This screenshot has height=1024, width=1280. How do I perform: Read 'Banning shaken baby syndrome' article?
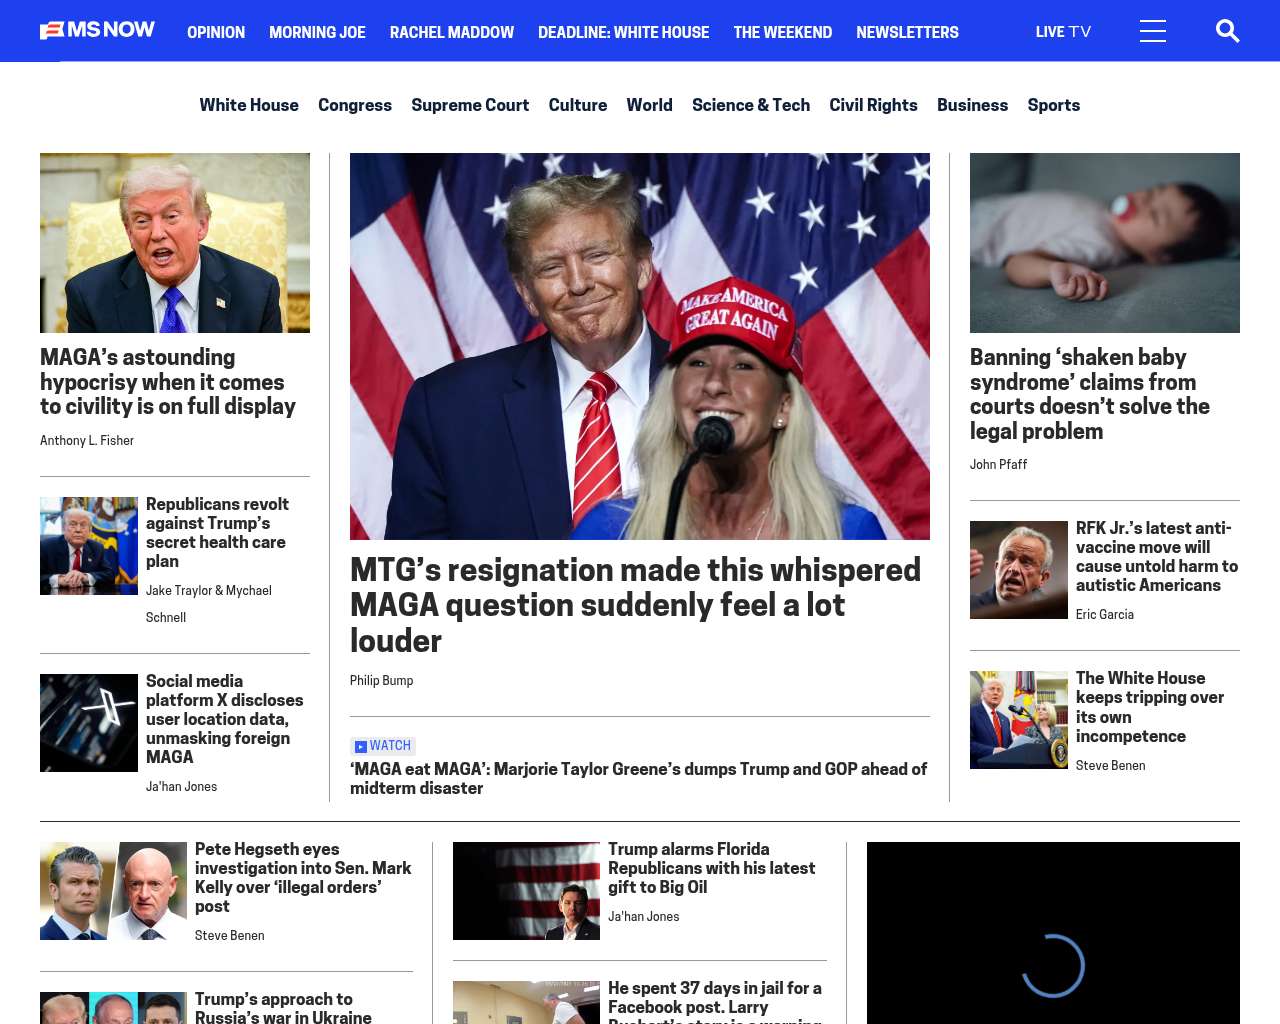tap(1090, 394)
